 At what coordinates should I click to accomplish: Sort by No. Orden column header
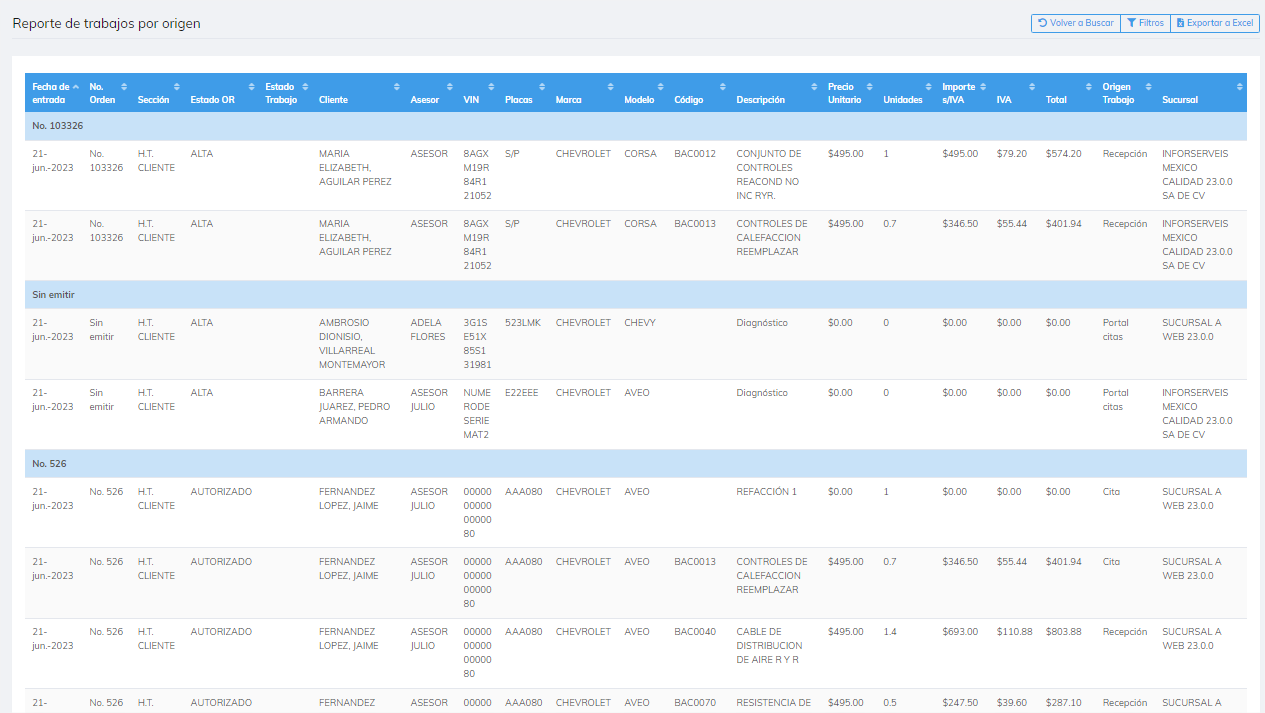click(x=108, y=93)
